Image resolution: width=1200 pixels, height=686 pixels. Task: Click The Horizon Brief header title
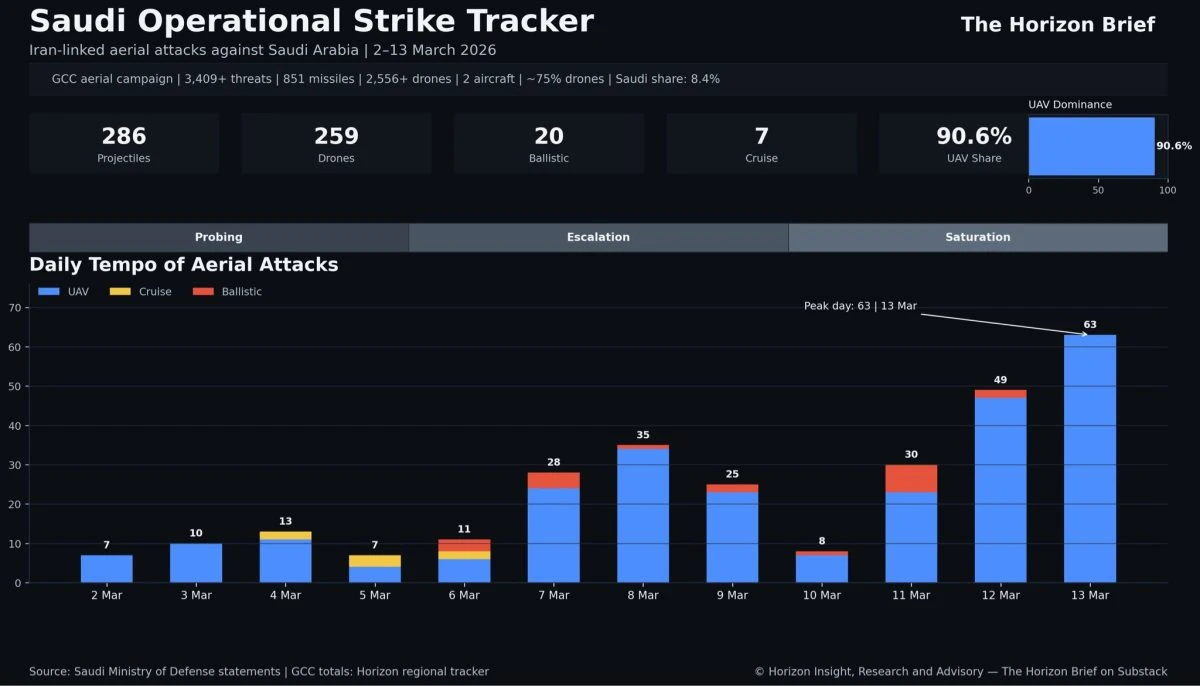1057,25
